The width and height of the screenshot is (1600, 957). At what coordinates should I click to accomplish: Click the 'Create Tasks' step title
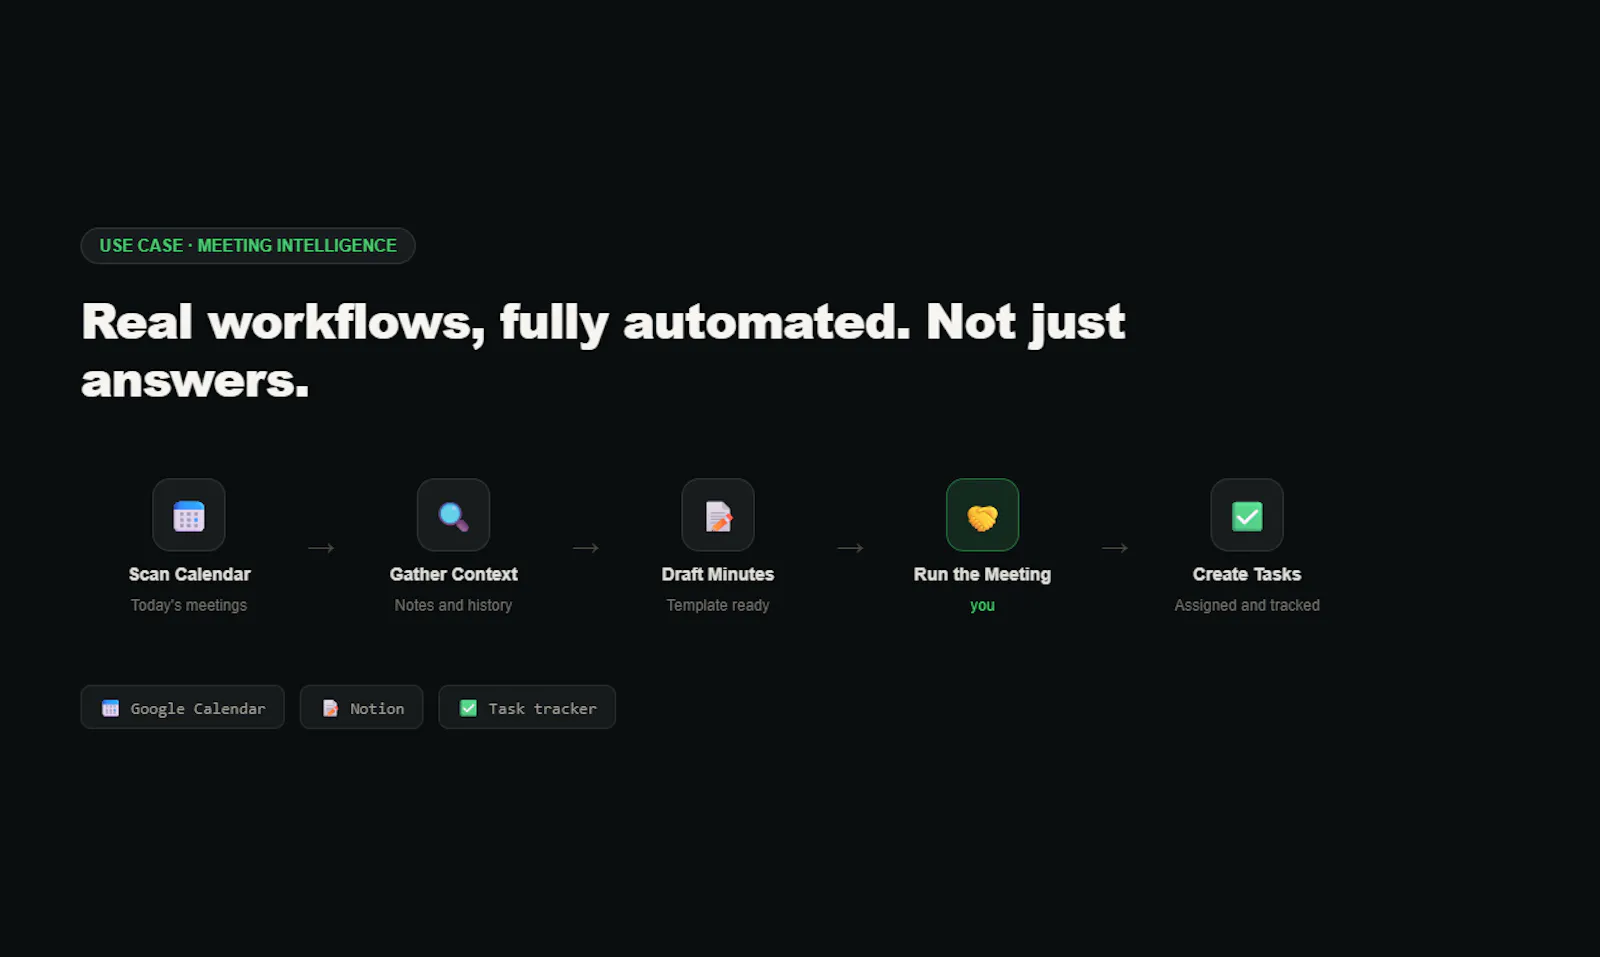(x=1247, y=574)
